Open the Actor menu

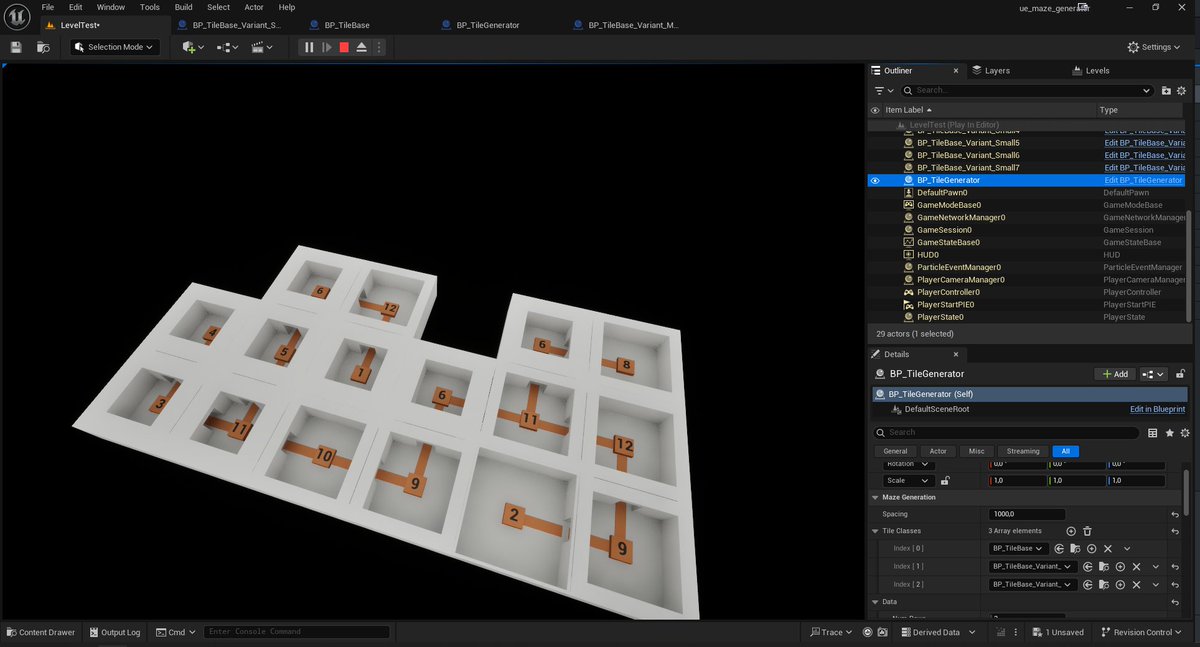click(254, 7)
